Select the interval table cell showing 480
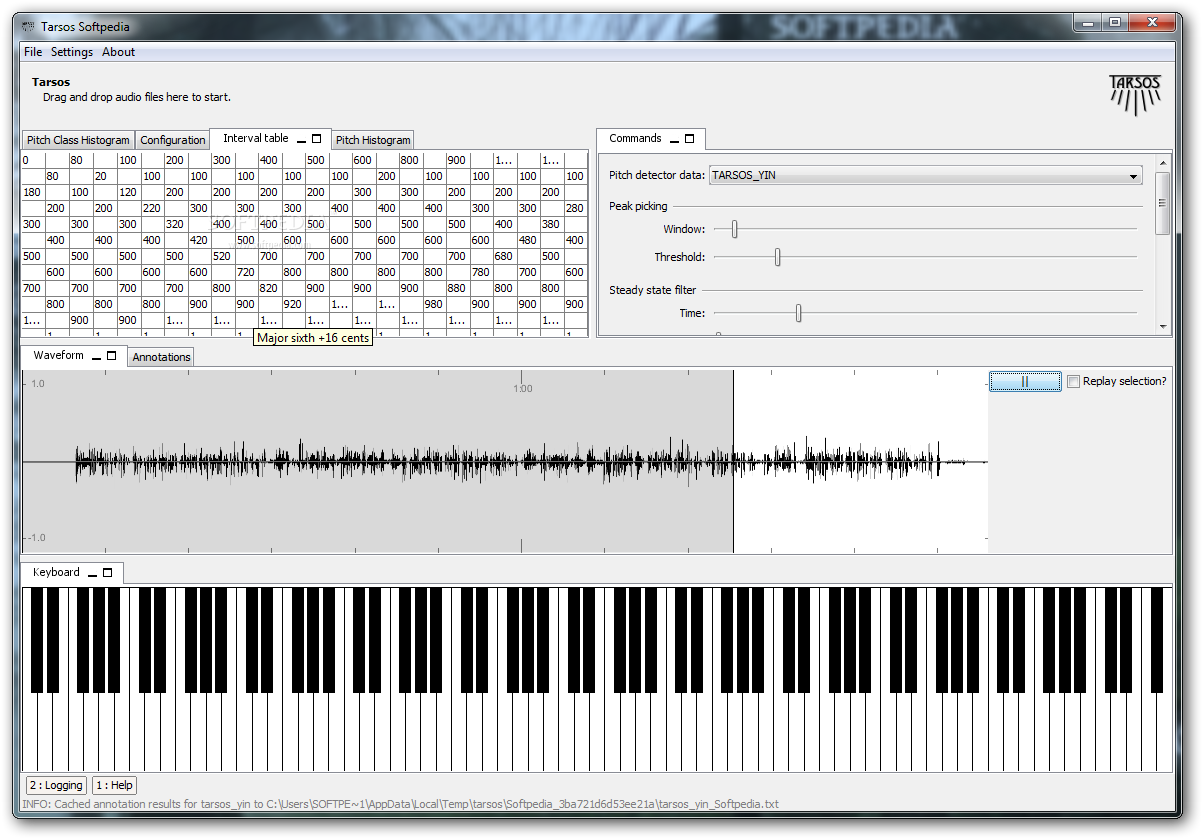 coord(528,240)
